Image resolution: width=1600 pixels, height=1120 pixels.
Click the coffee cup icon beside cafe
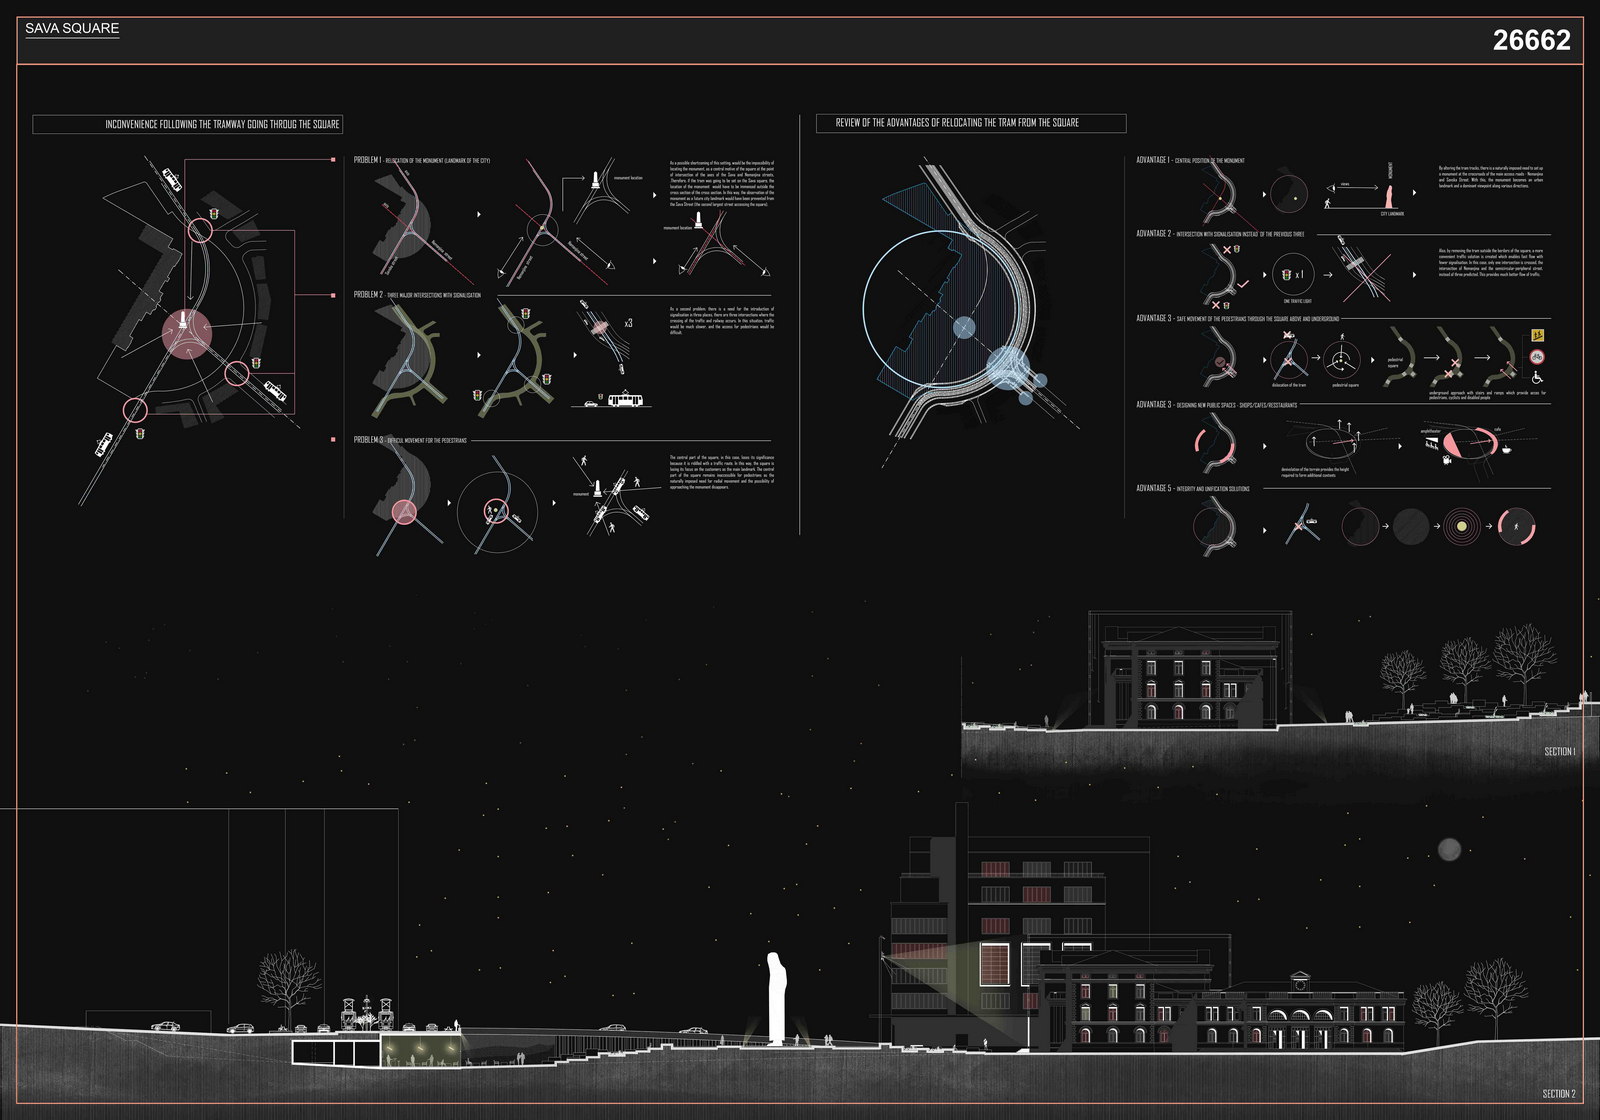[1507, 450]
